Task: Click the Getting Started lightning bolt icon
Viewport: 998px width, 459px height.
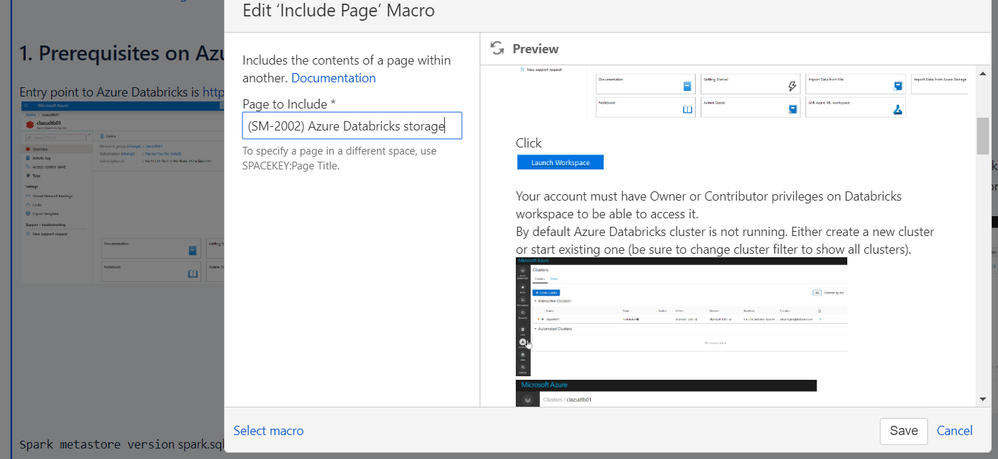Action: (792, 87)
